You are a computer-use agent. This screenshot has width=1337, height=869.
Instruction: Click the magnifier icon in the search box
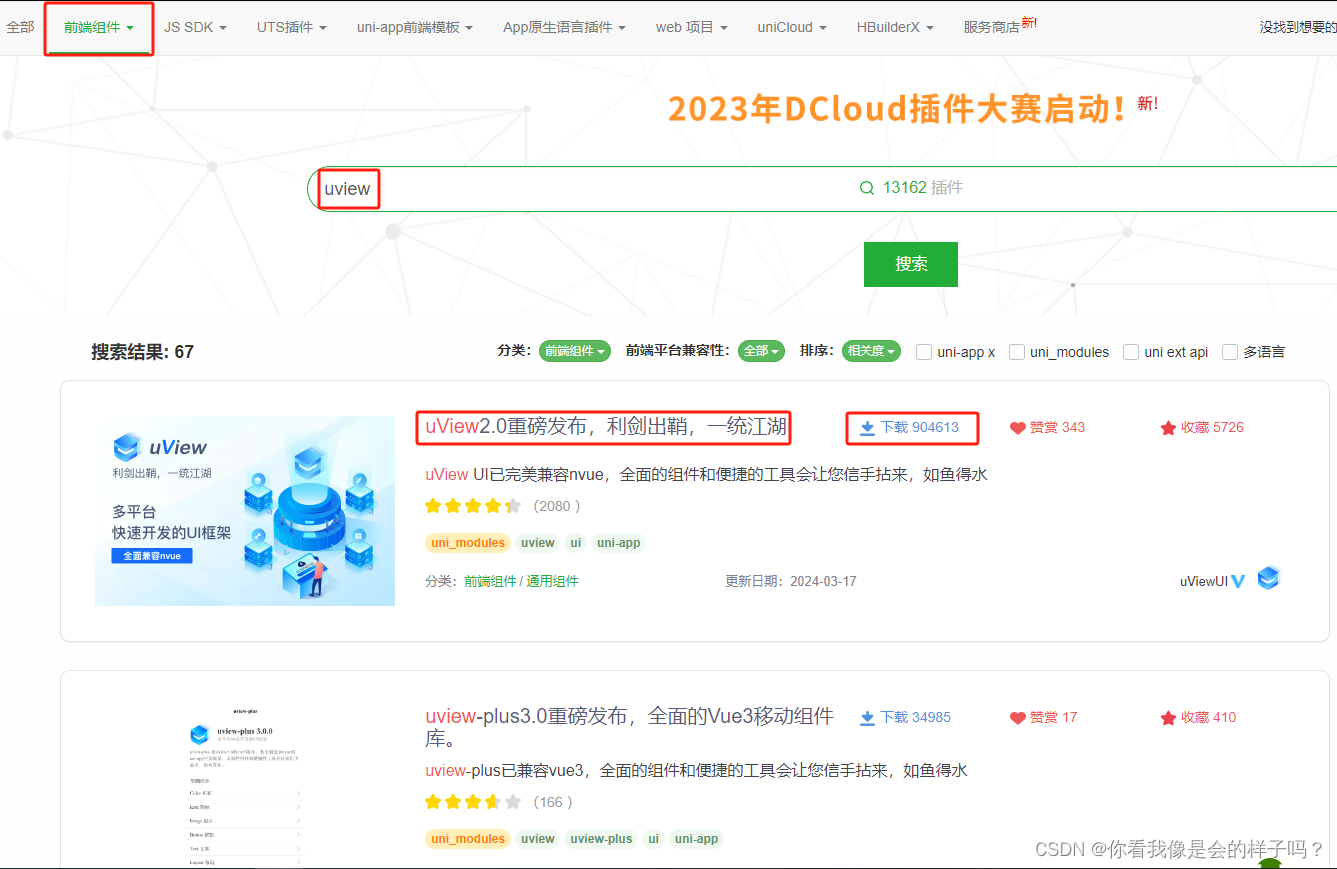pos(867,188)
